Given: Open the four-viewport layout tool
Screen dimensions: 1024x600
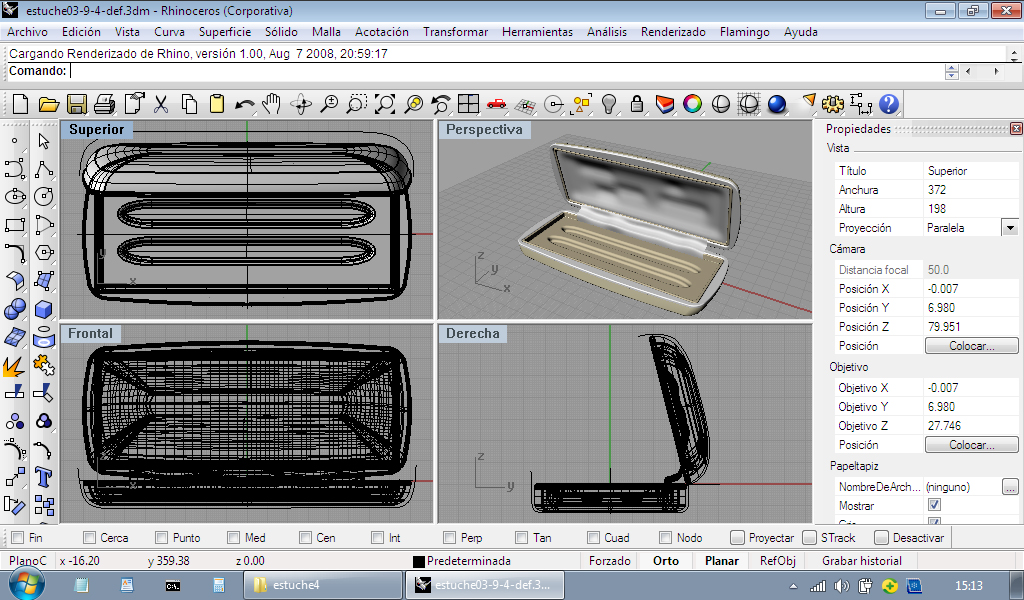Looking at the screenshot, I should pos(468,104).
